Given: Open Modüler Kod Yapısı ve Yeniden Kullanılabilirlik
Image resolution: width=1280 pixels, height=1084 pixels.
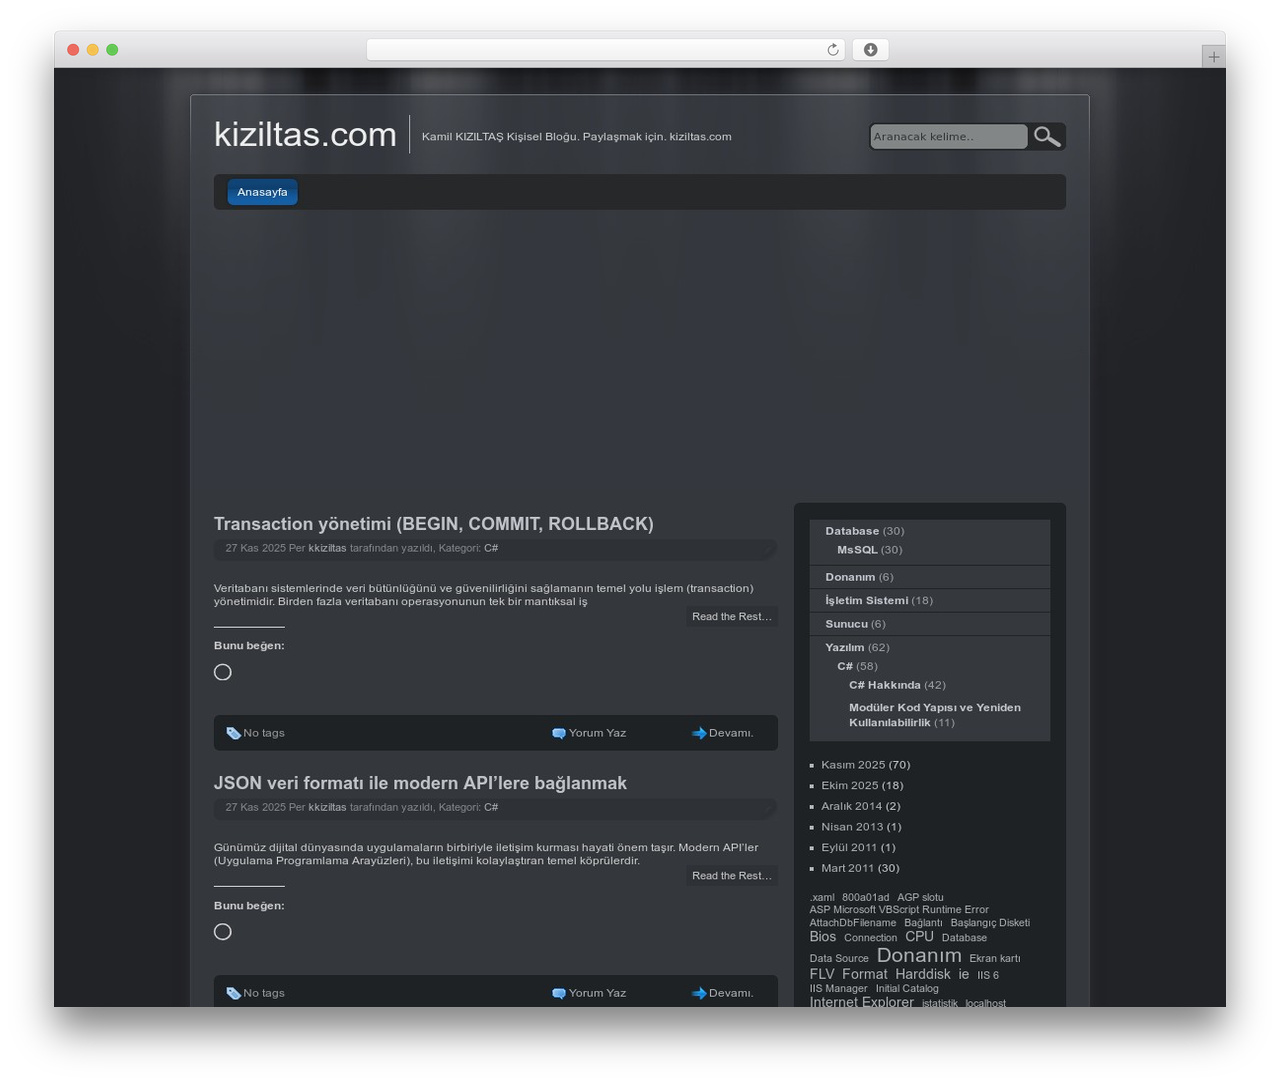Looking at the screenshot, I should 935,715.
